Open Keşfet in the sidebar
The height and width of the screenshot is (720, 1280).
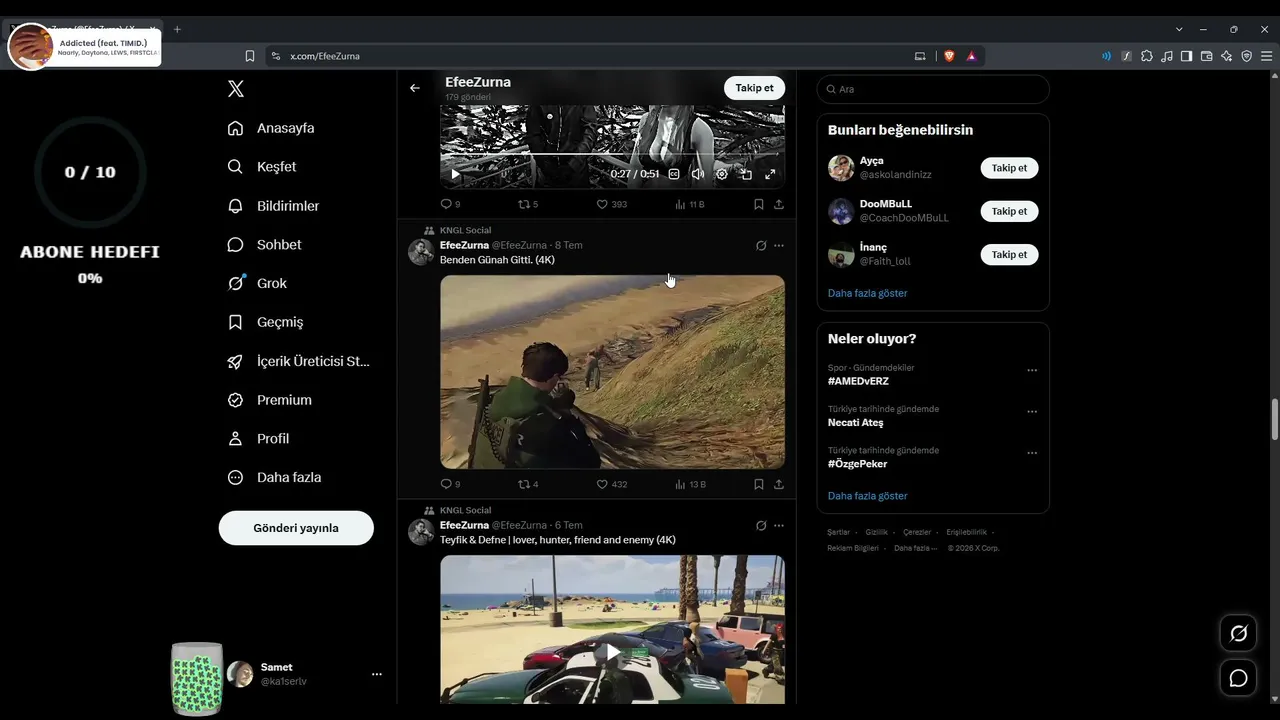click(262, 167)
